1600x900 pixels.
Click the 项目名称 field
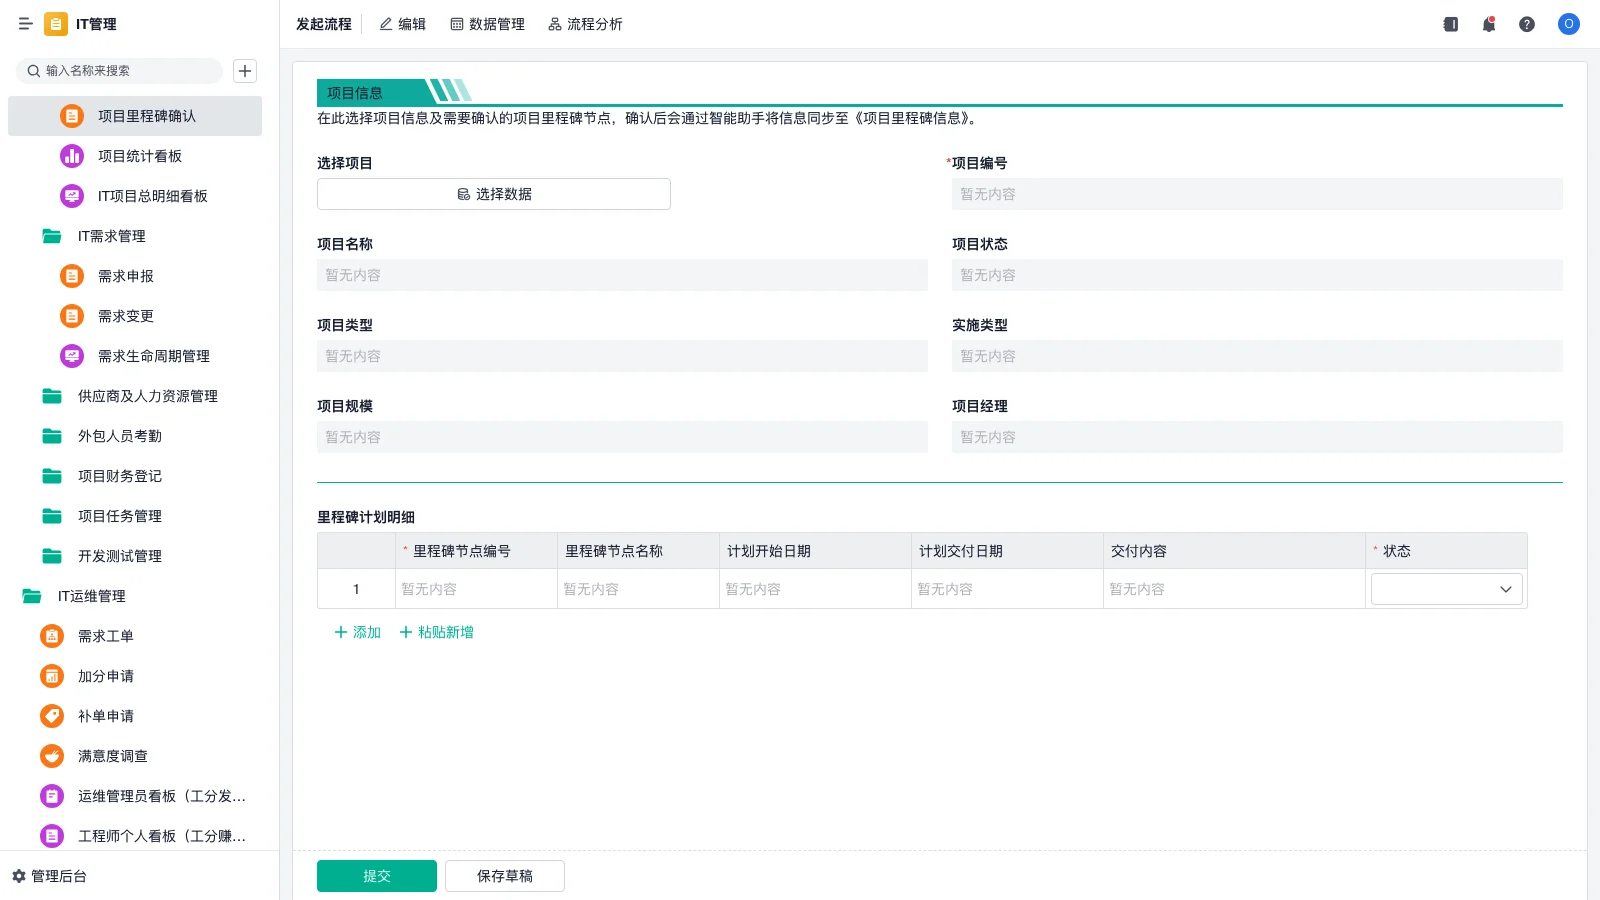[x=622, y=275]
